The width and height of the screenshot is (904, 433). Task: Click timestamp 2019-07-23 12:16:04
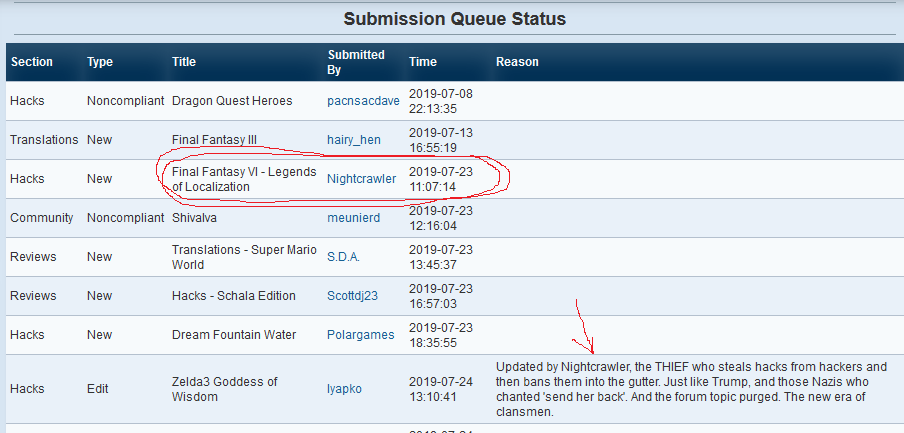(440, 218)
